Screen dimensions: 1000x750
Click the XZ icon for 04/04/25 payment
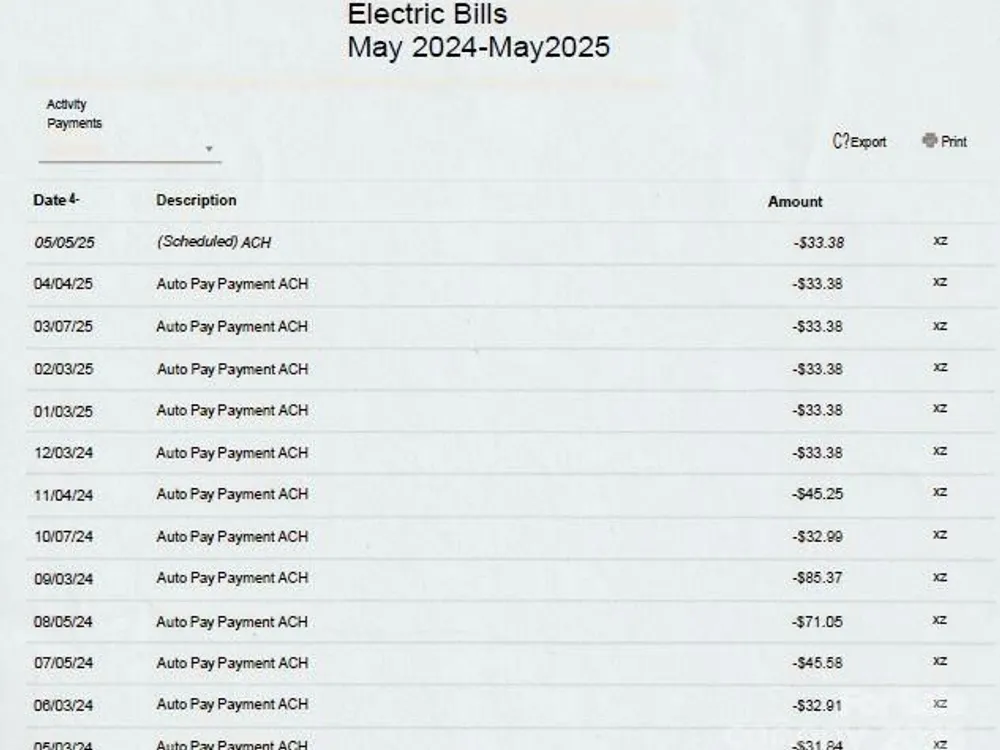tap(940, 281)
